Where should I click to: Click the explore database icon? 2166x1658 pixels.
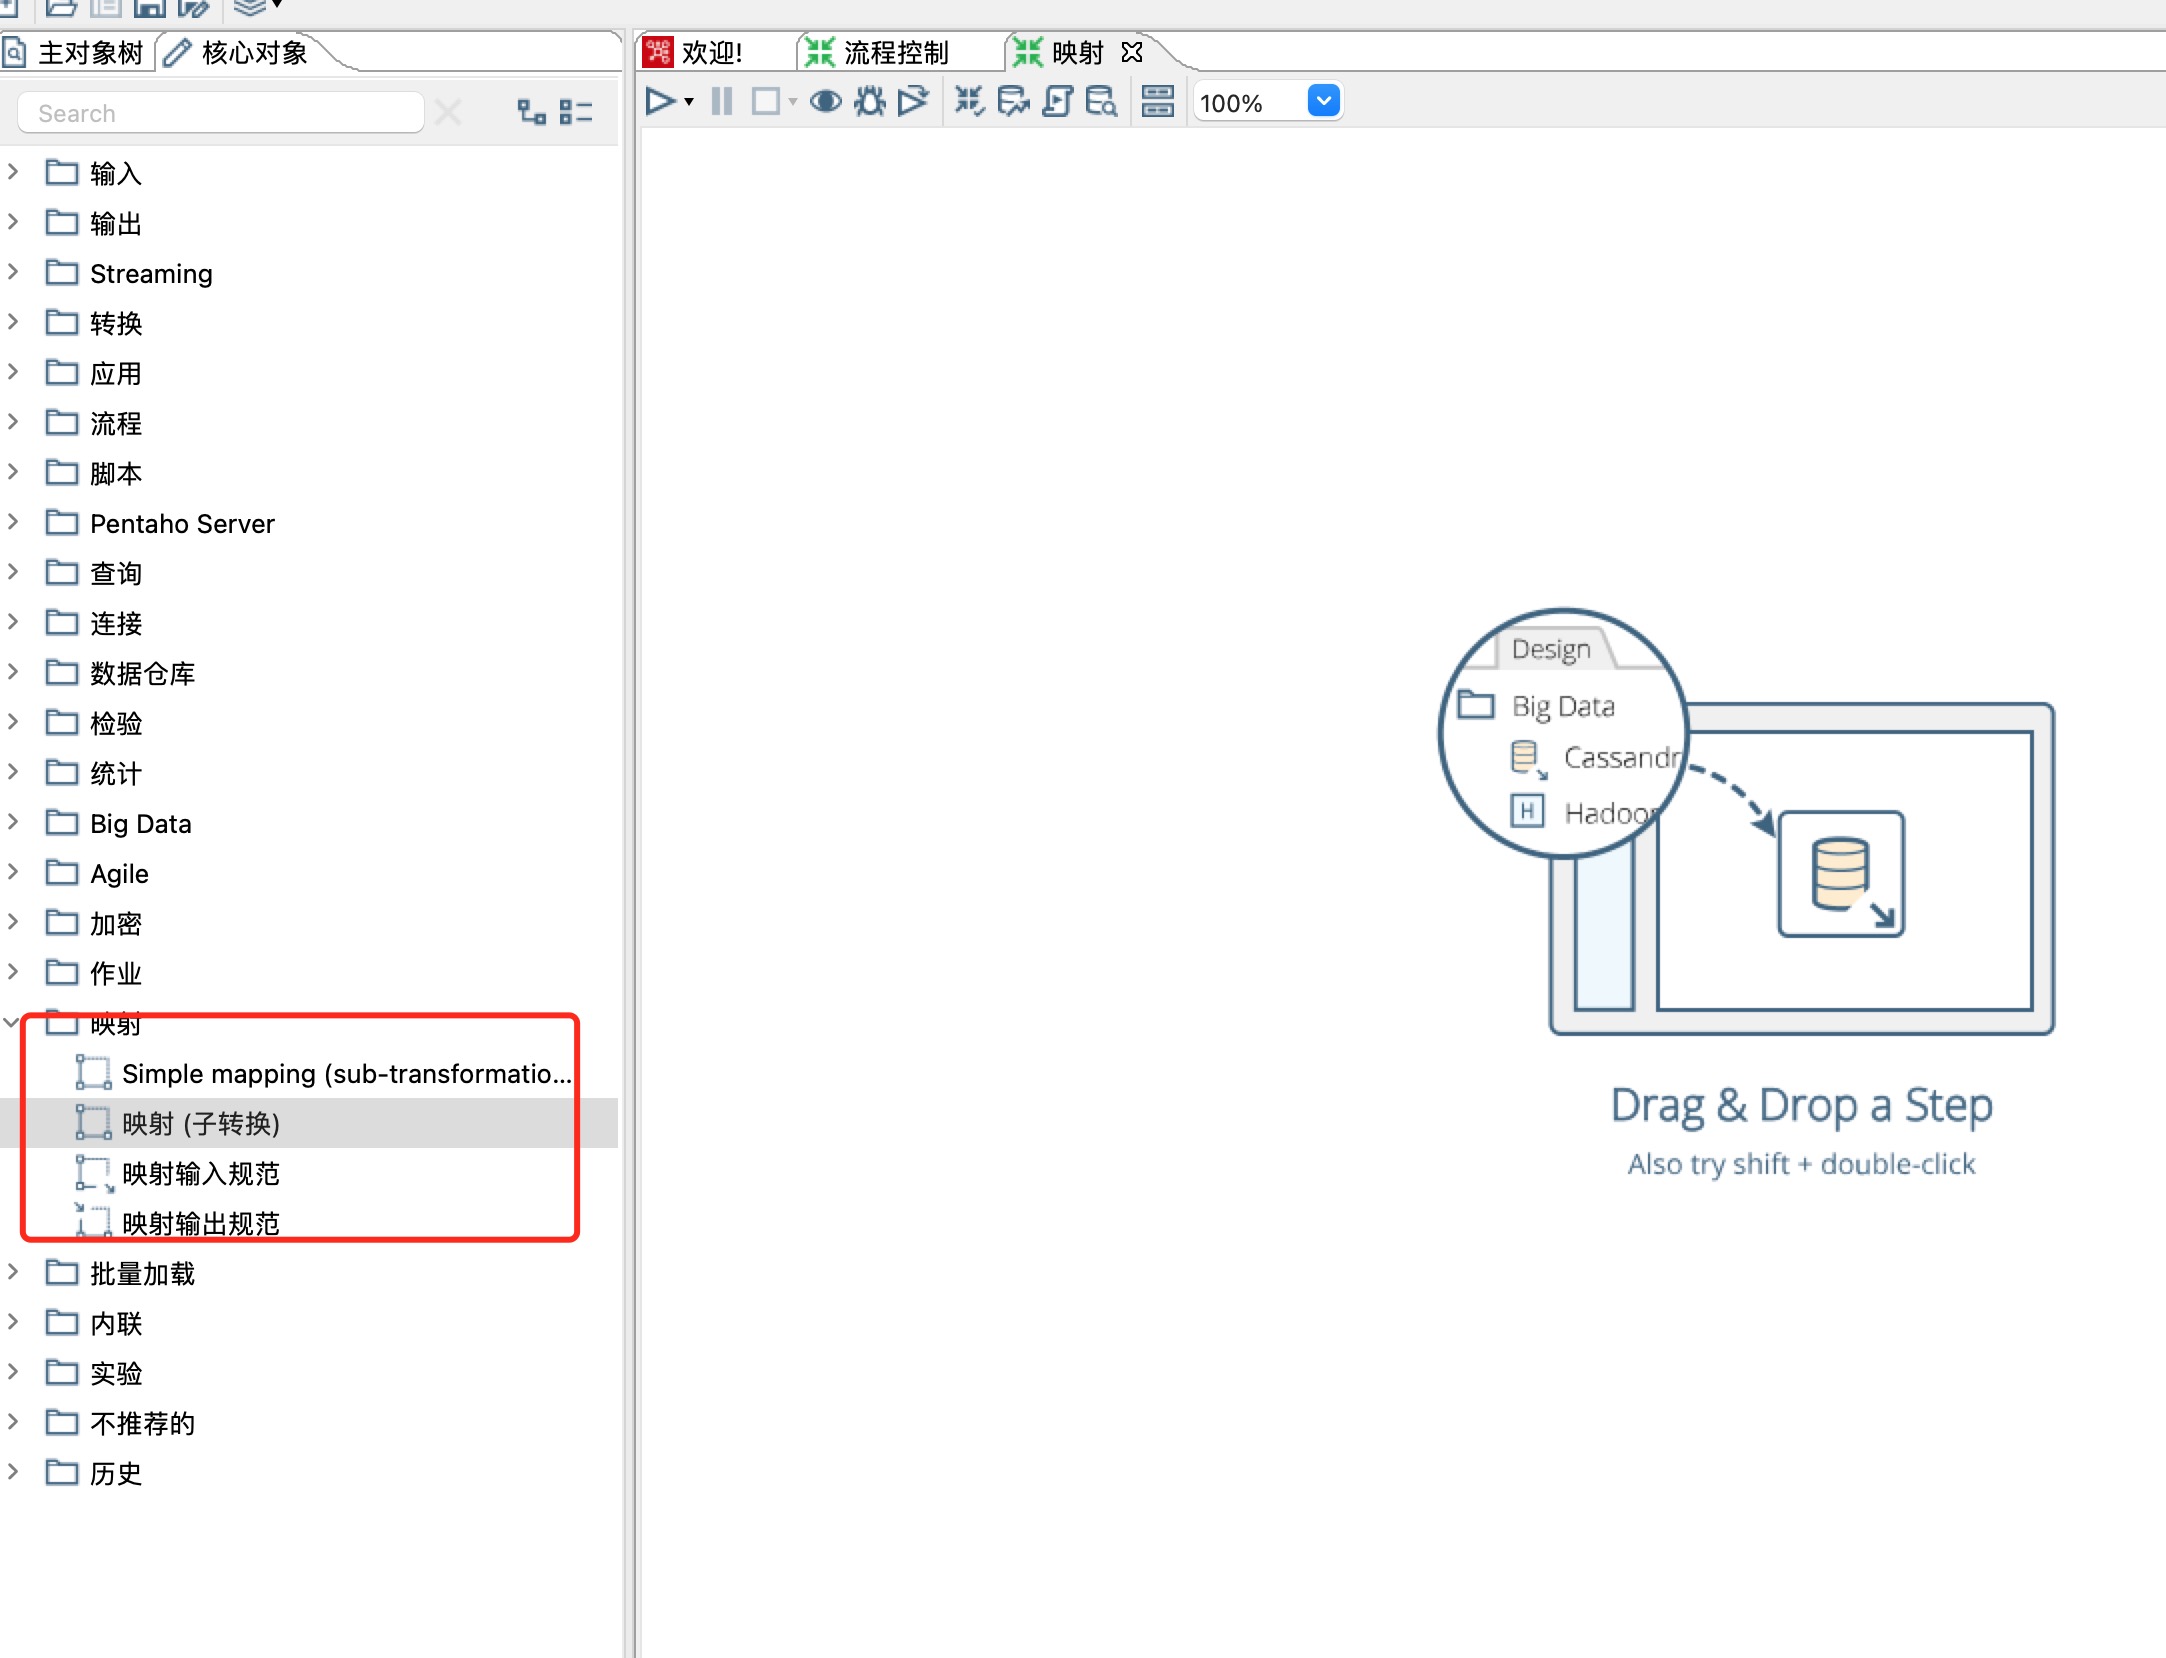pyautogui.click(x=1101, y=102)
